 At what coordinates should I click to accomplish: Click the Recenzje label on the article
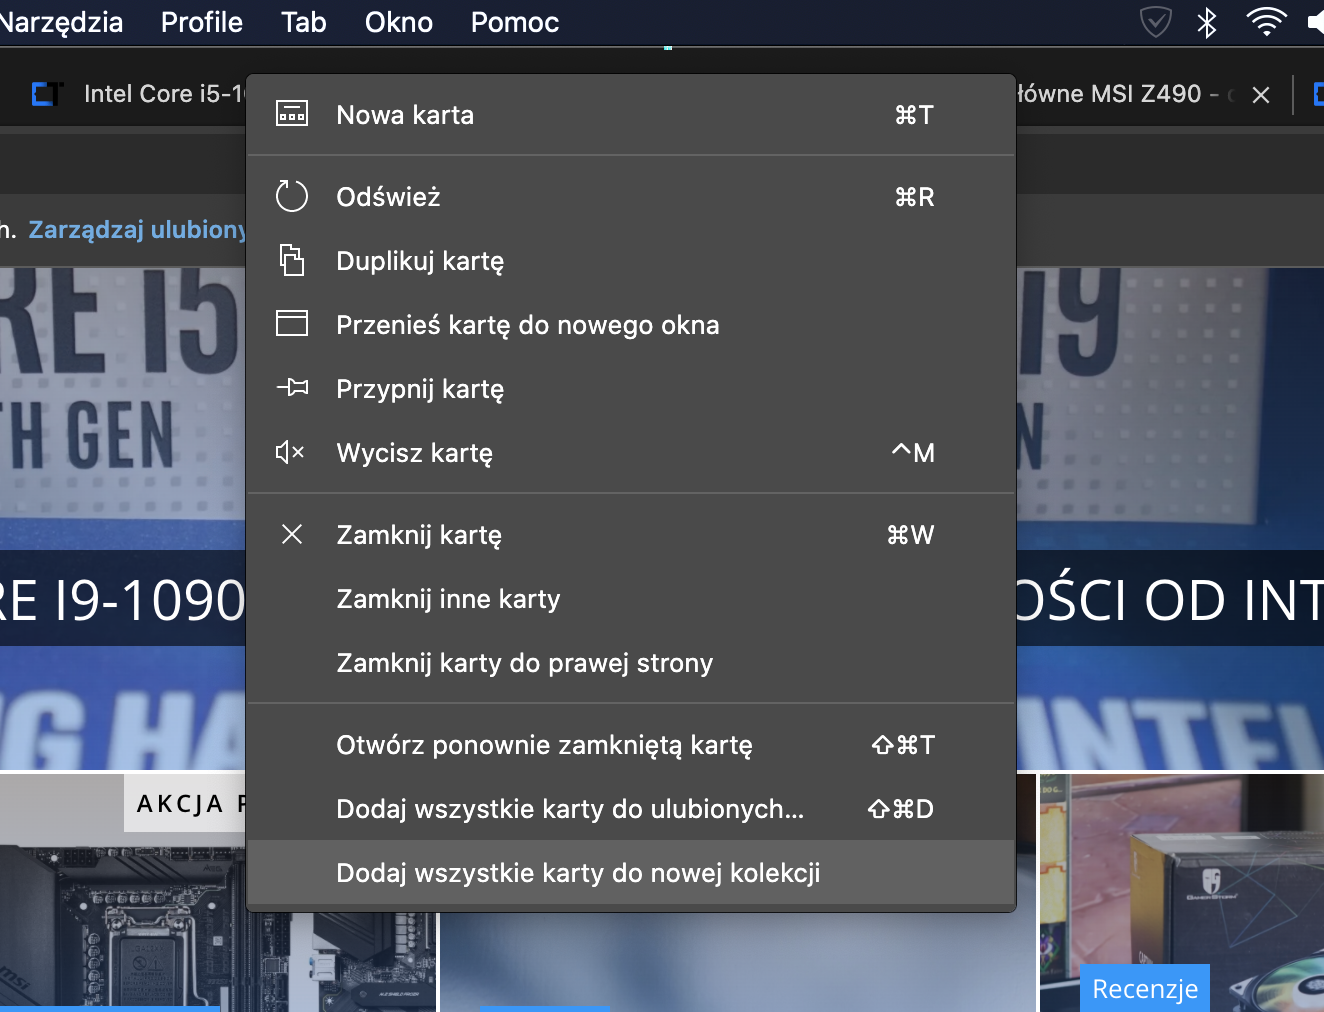tap(1145, 988)
